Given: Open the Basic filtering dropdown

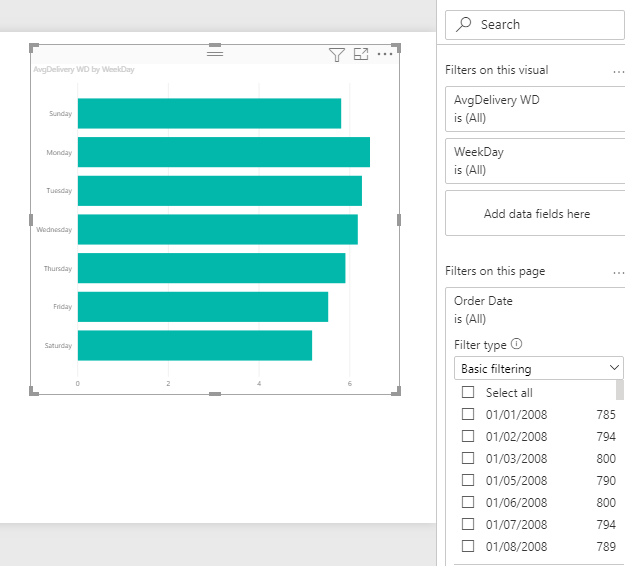Looking at the screenshot, I should (539, 368).
